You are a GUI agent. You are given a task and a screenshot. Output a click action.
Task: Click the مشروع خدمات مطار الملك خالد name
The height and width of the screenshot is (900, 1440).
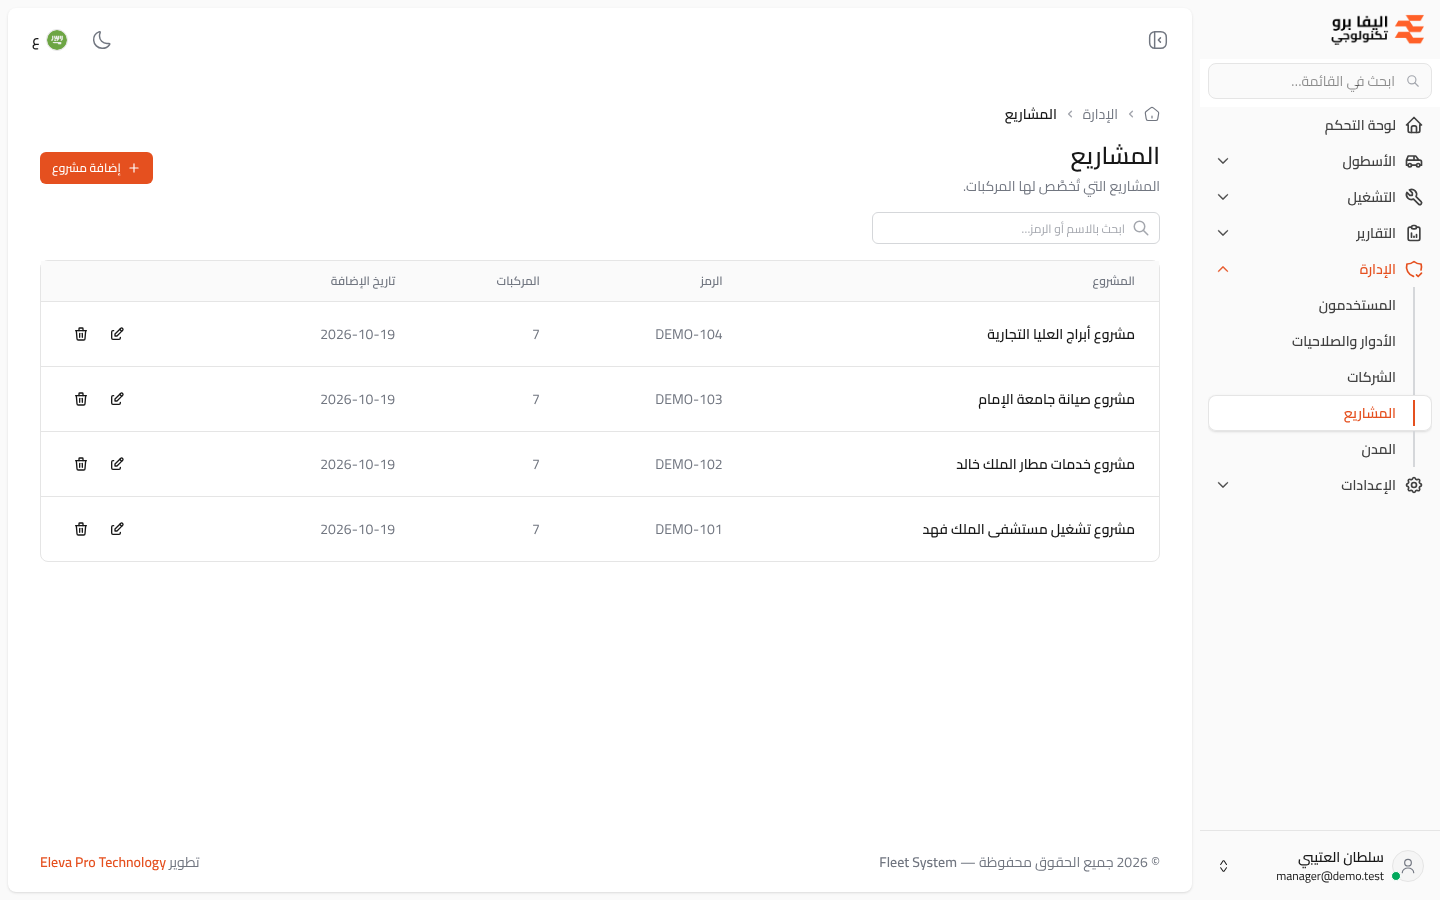pyautogui.click(x=1045, y=464)
